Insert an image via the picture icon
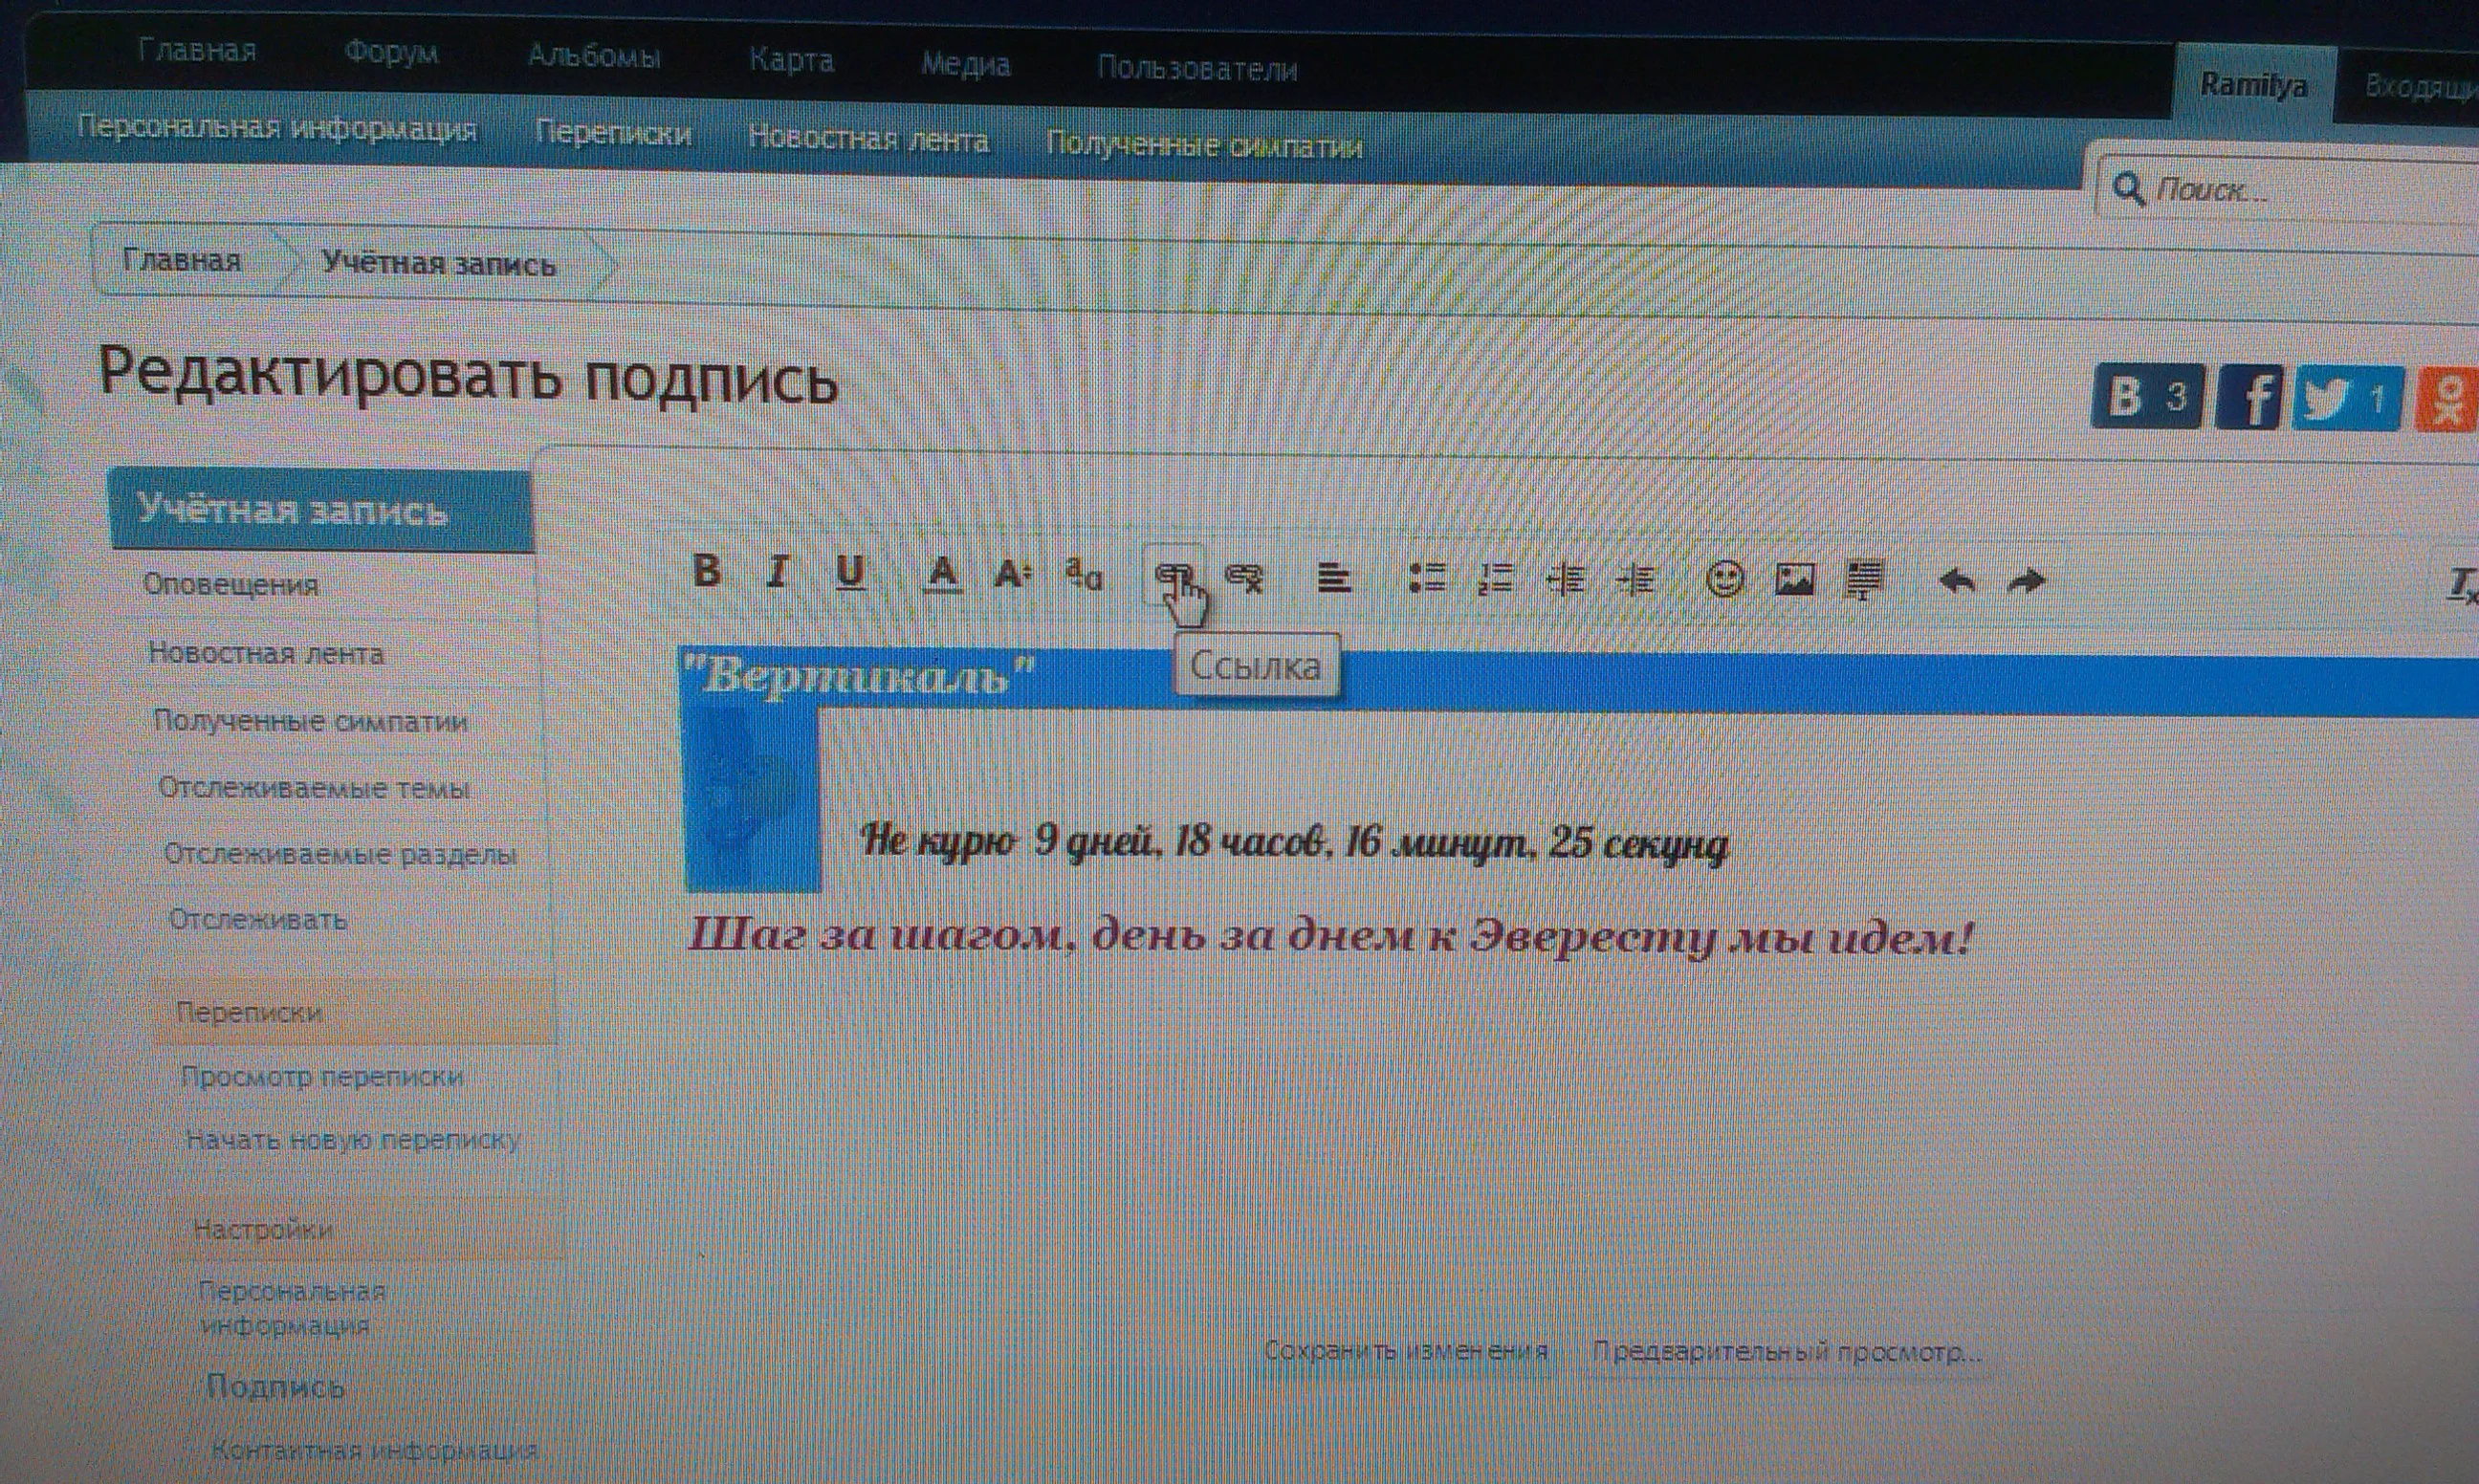Screen dimensions: 2479x1484 (x=1797, y=578)
